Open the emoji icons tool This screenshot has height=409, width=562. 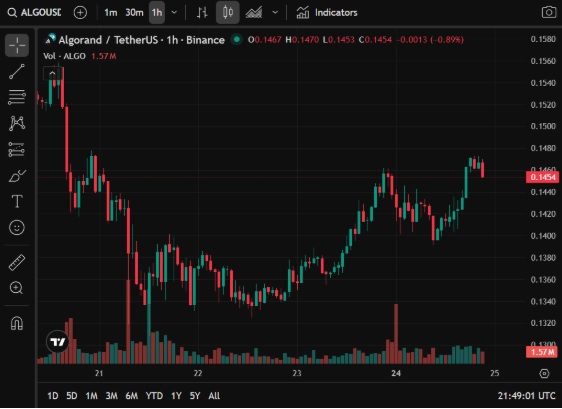click(x=17, y=228)
